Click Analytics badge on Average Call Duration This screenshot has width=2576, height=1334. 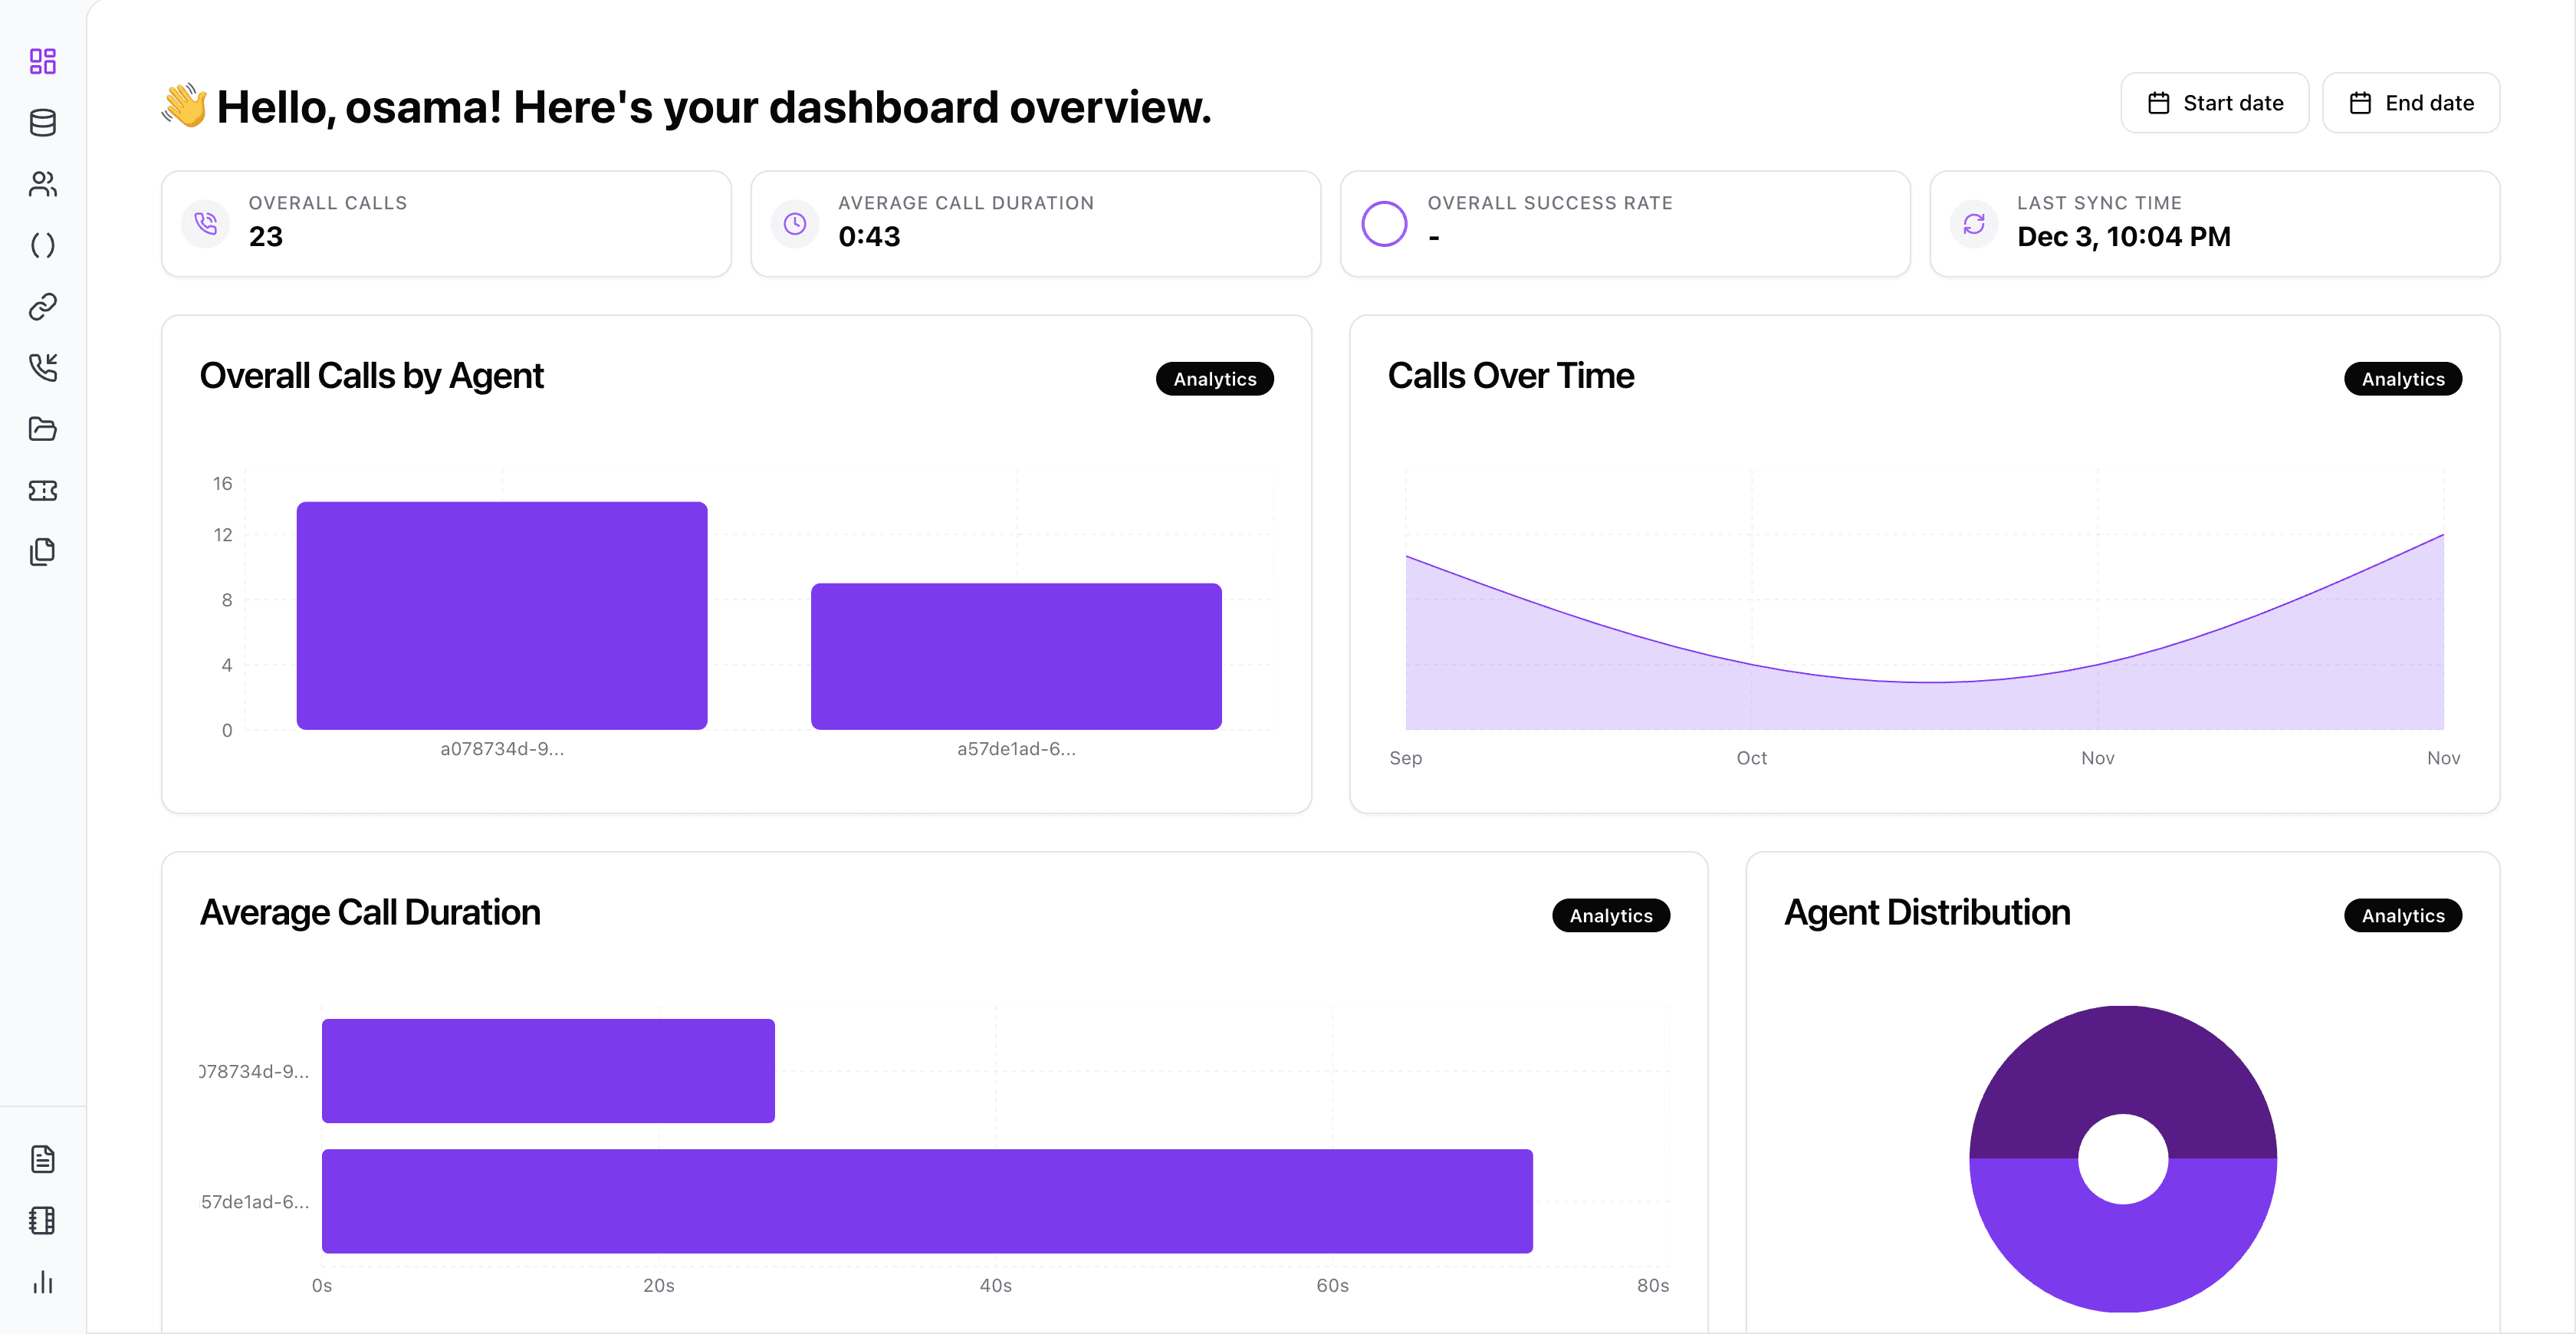[x=1610, y=915]
